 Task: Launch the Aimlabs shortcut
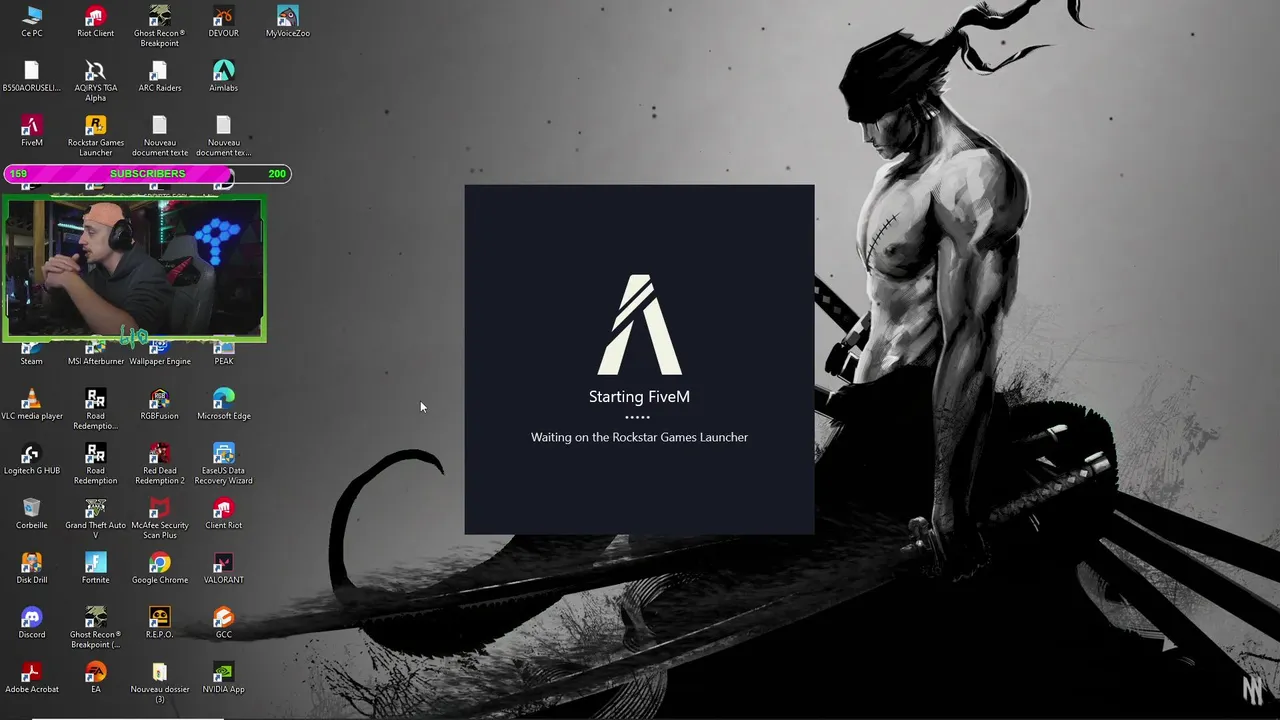pyautogui.click(x=224, y=77)
